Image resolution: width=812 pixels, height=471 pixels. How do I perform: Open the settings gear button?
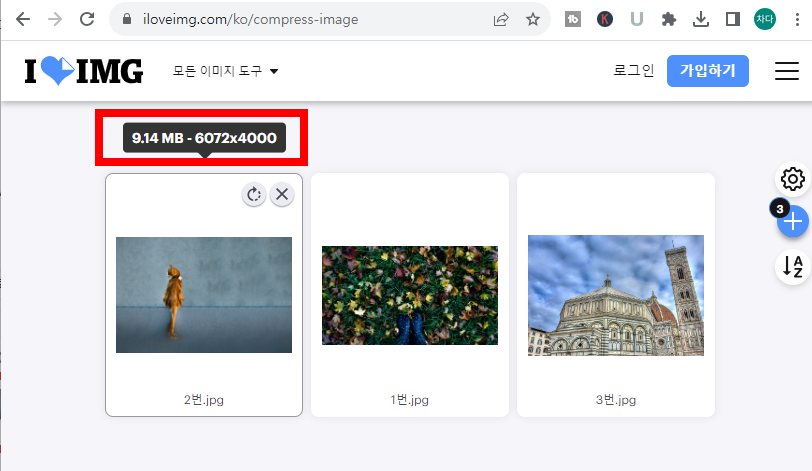click(x=792, y=179)
